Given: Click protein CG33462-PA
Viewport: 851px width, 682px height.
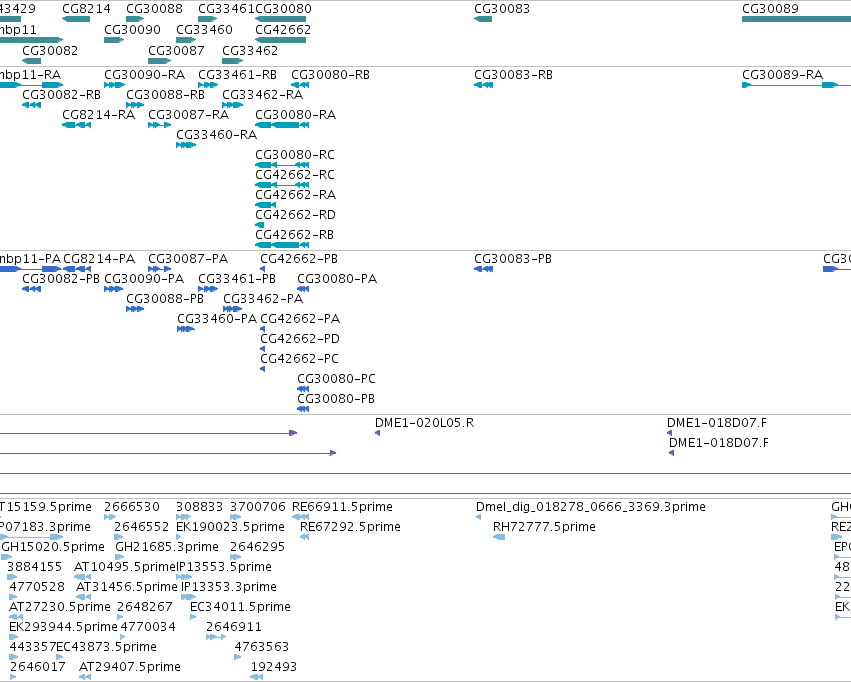Looking at the screenshot, I should [x=263, y=299].
